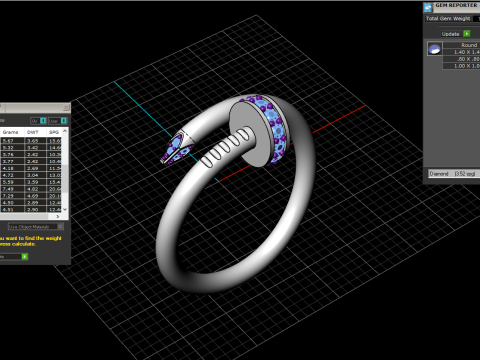This screenshot has width=480, height=360.
Task: Close the metal weight panel
Action: click(66, 107)
